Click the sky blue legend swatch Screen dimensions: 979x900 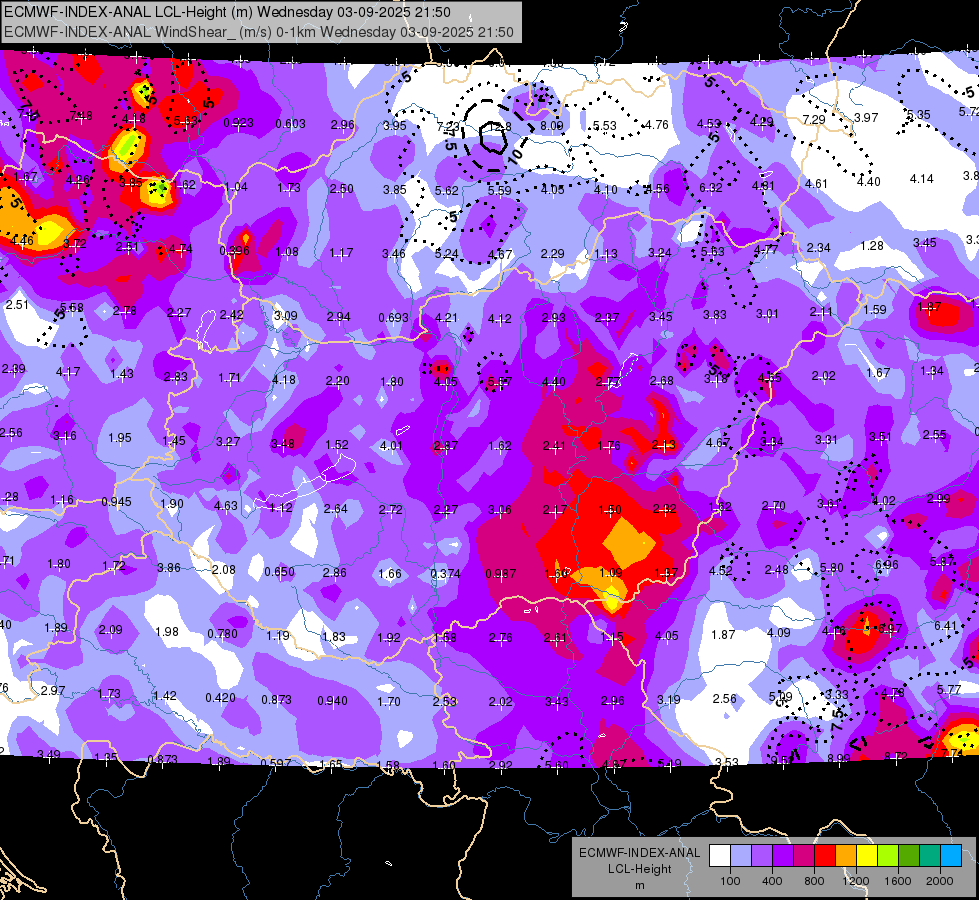pos(952,856)
